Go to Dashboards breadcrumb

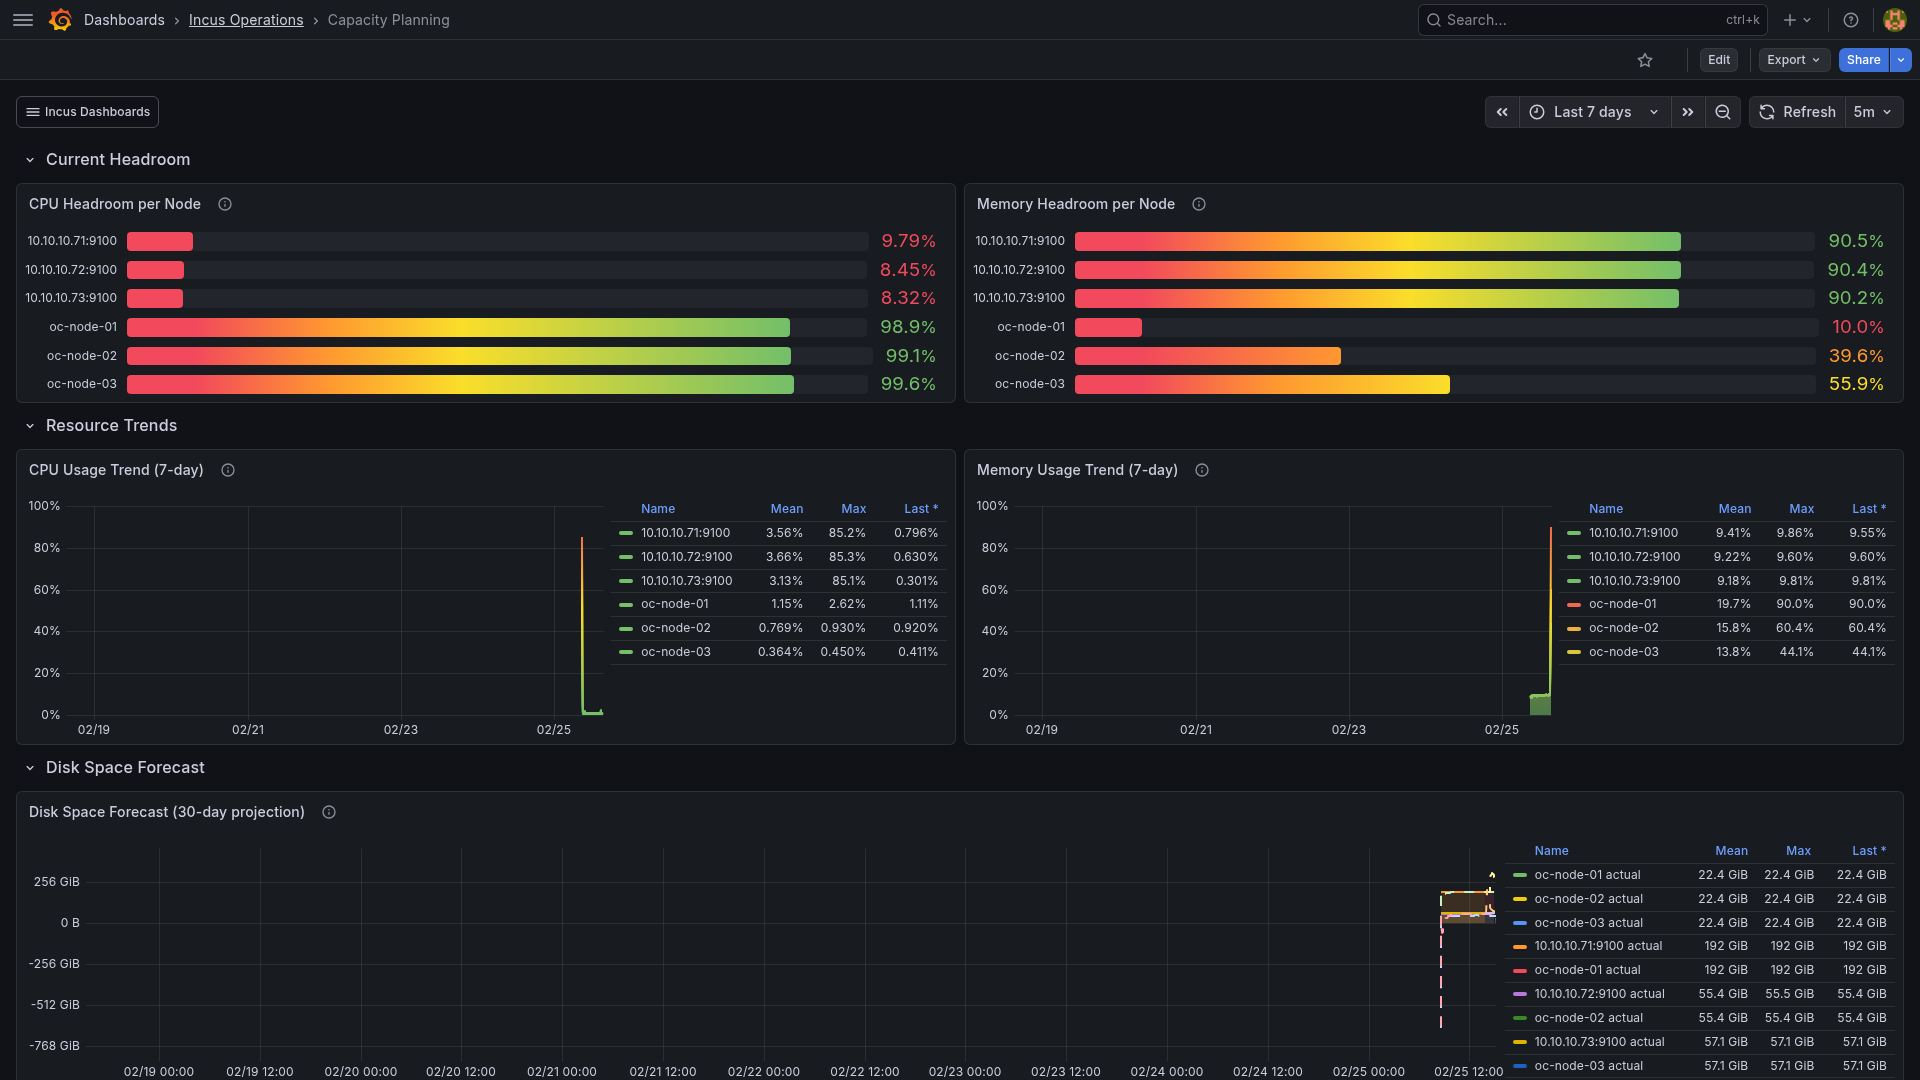tap(124, 20)
